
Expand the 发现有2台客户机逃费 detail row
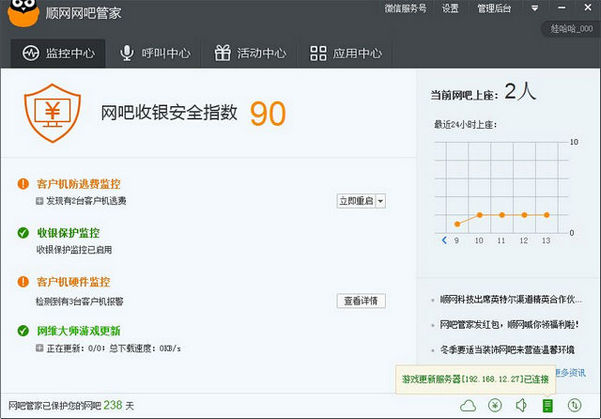pos(39,201)
